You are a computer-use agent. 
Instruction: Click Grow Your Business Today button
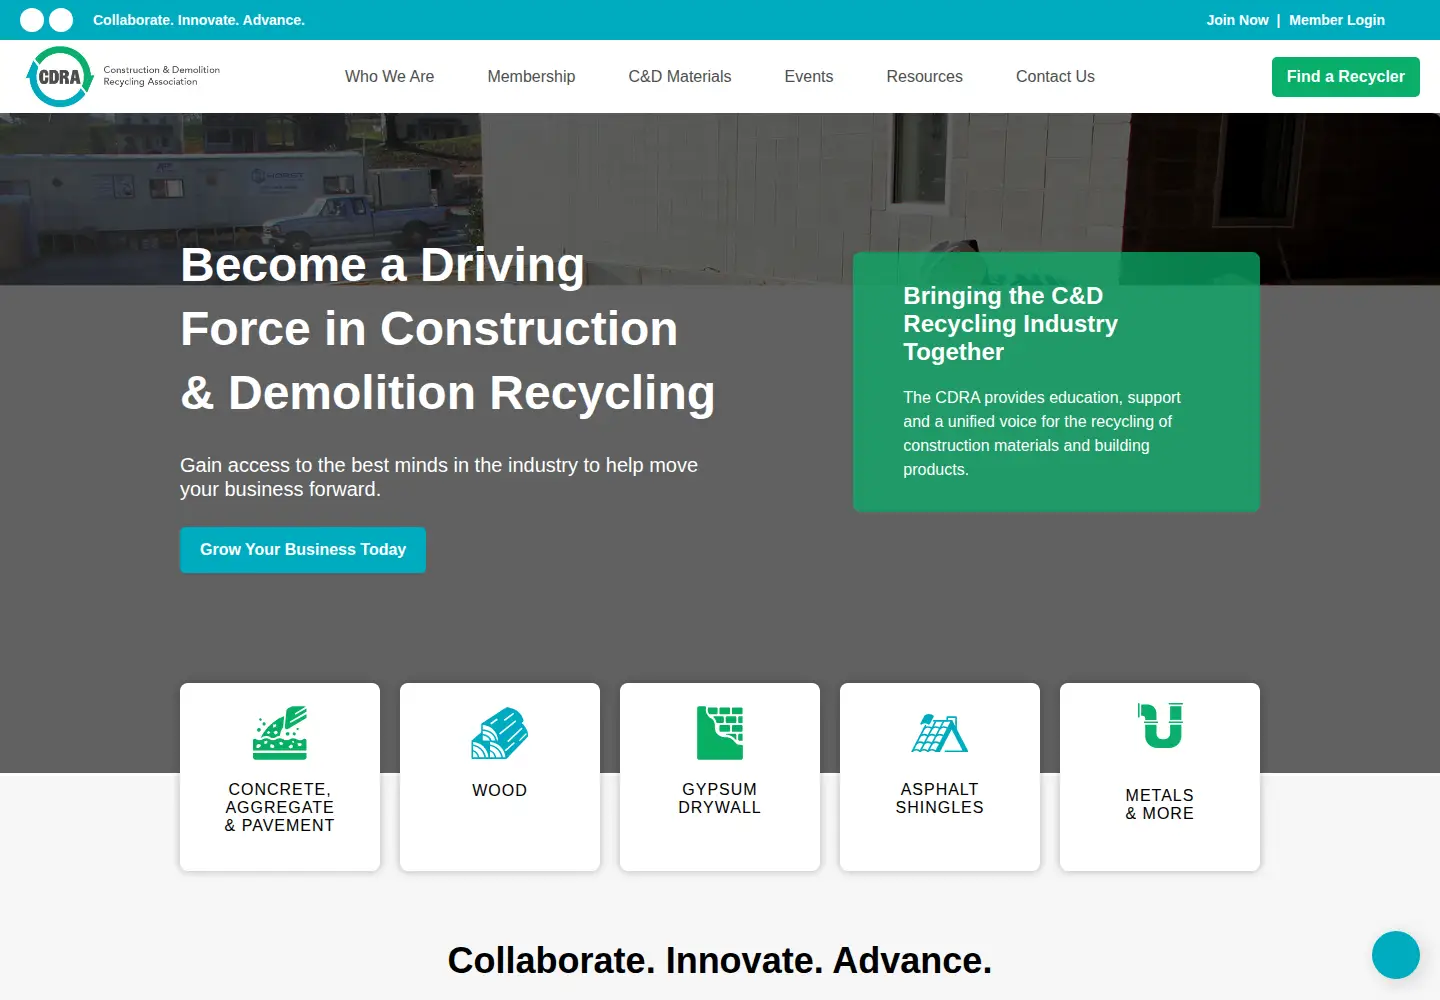pyautogui.click(x=303, y=550)
